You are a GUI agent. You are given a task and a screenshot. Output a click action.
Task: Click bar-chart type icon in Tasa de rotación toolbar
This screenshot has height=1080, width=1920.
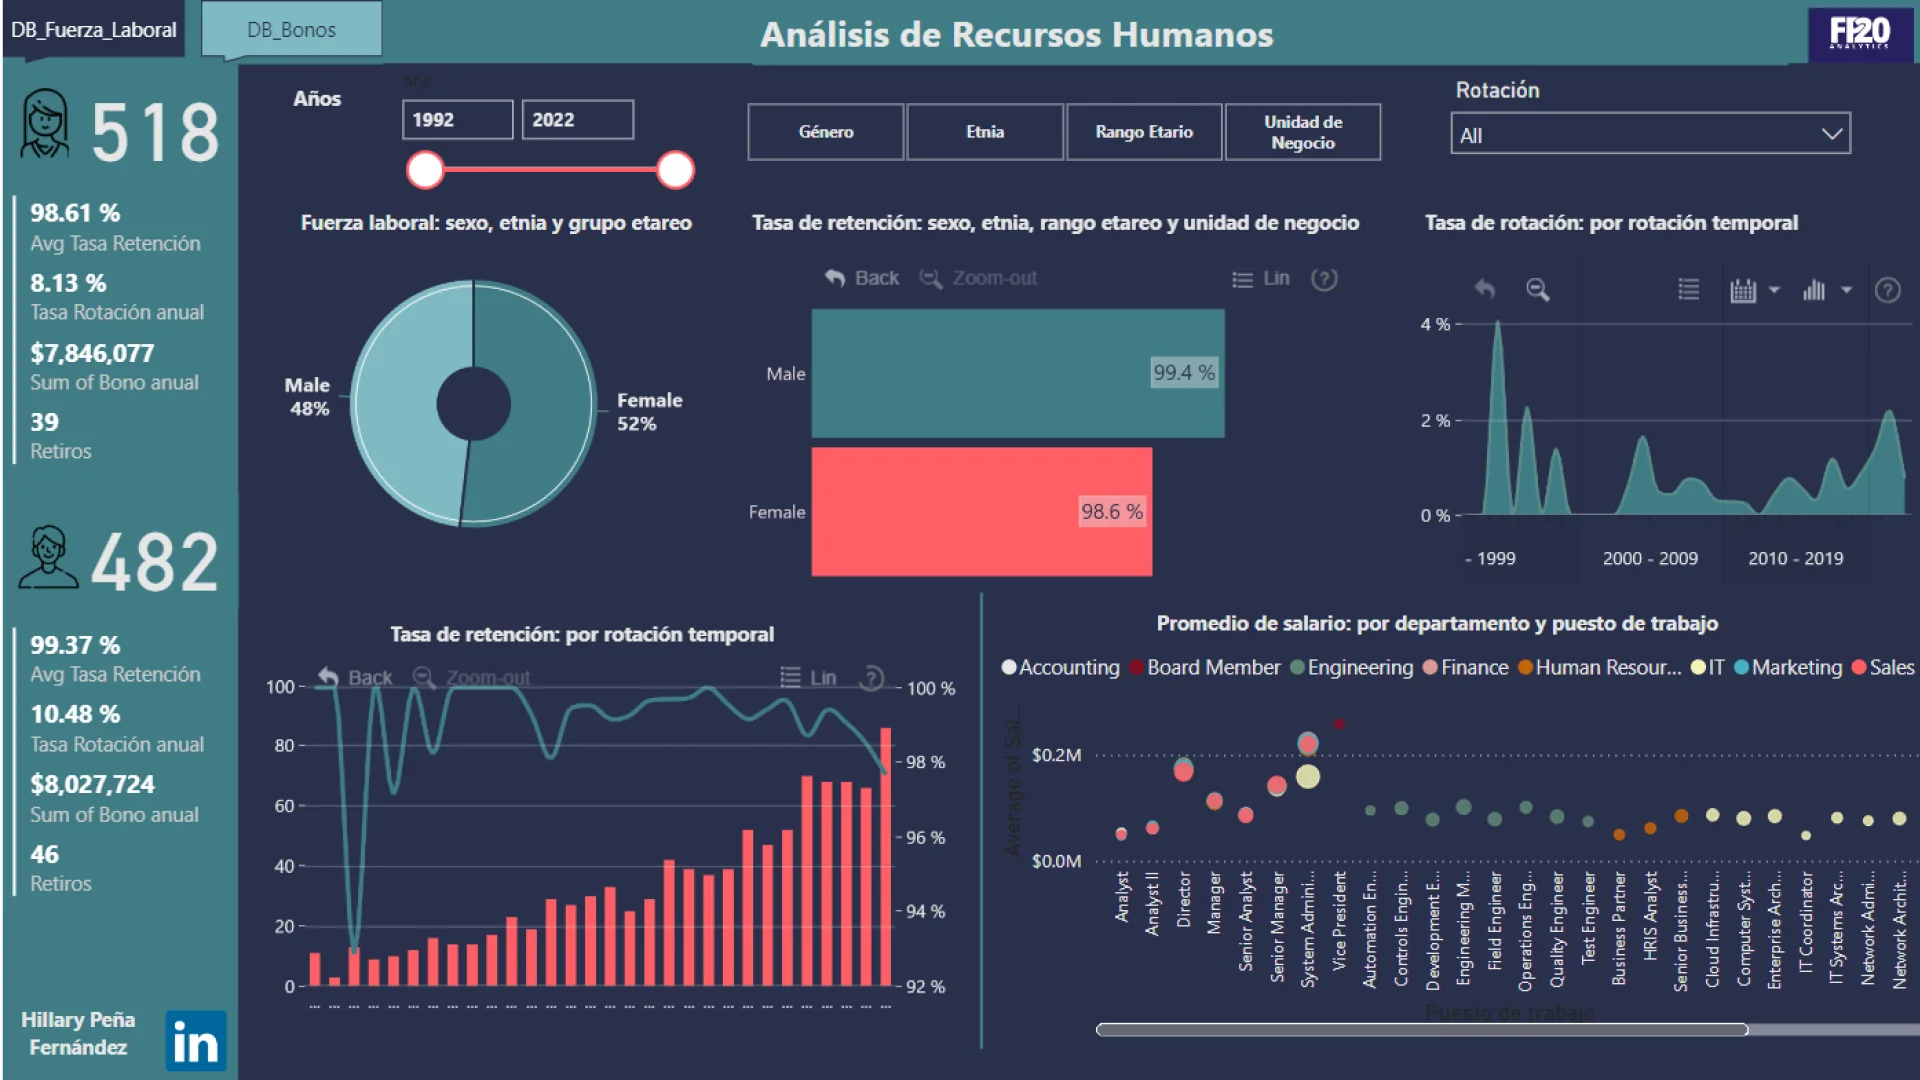pos(1814,290)
